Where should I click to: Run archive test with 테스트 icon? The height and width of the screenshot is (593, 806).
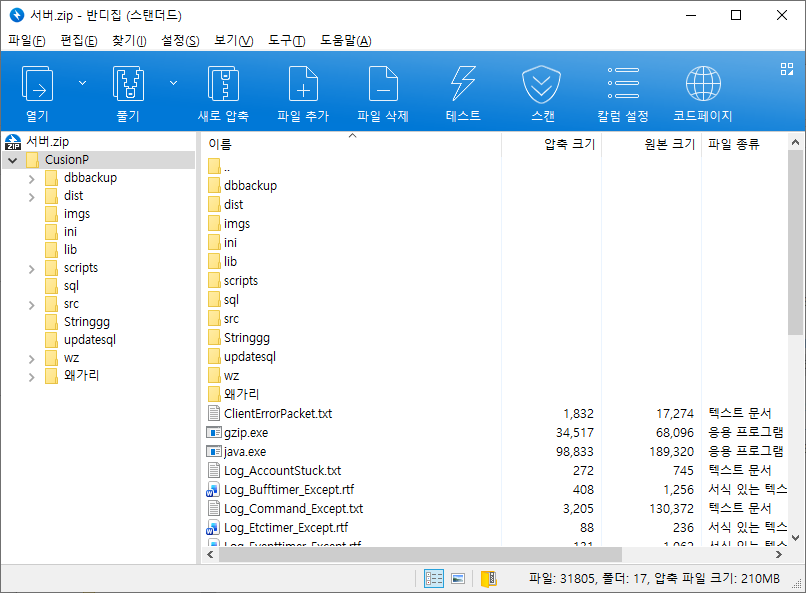[x=463, y=83]
